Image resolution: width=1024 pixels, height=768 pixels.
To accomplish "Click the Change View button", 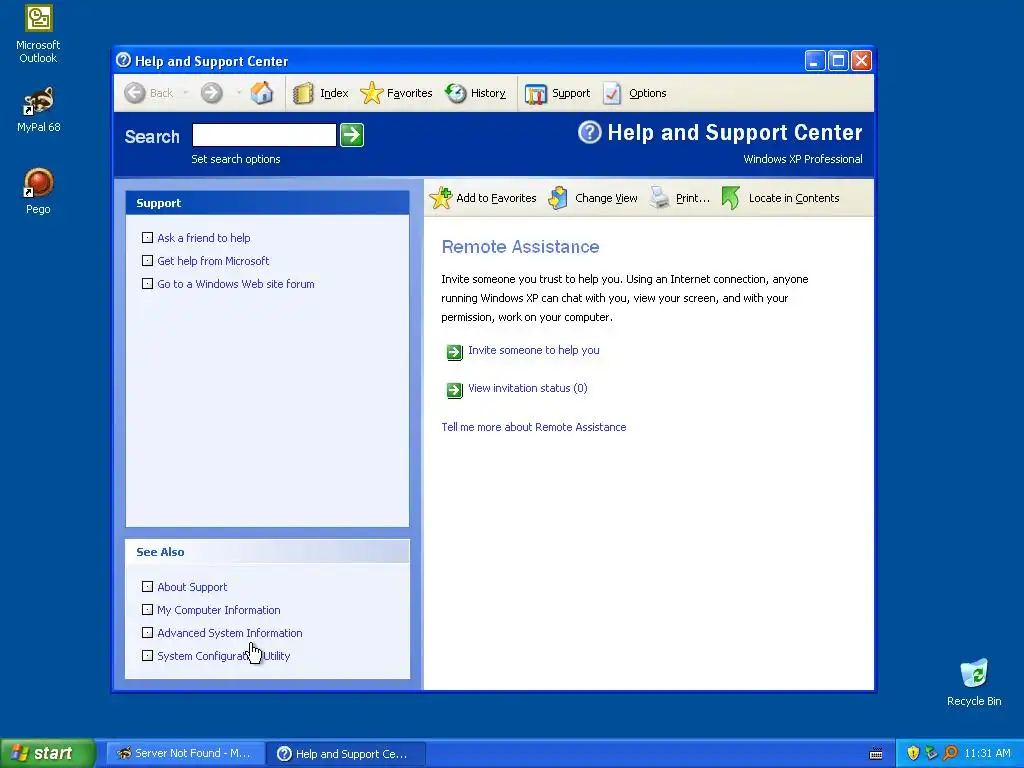I will point(592,198).
